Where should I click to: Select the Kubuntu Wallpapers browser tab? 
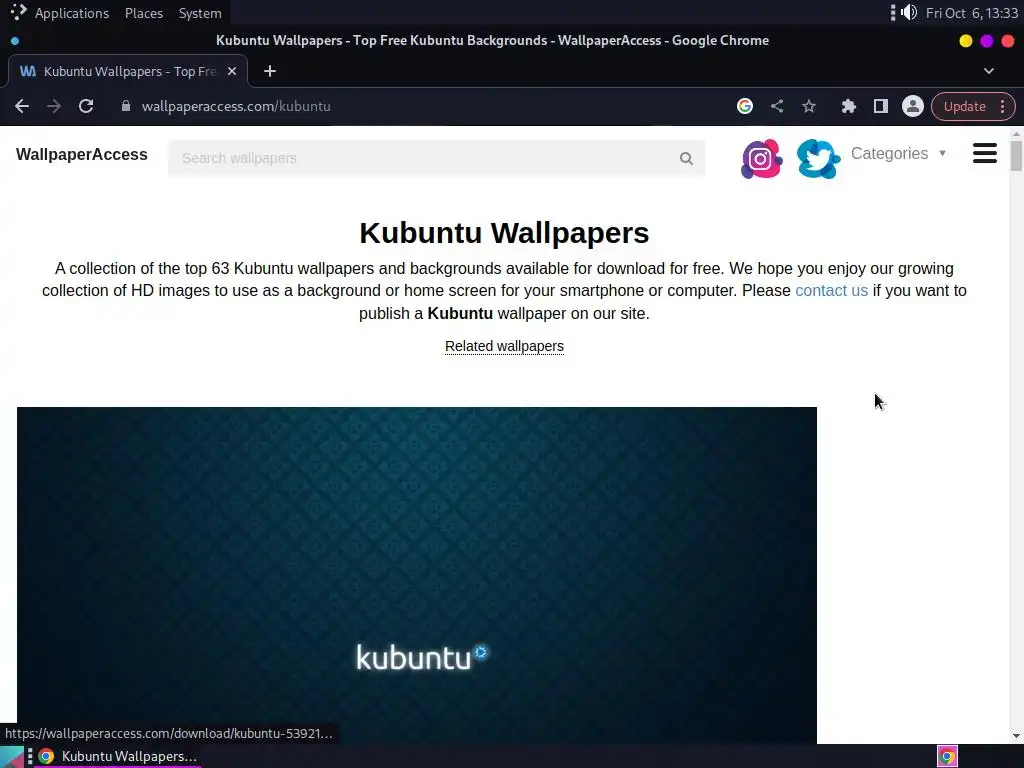[128, 71]
